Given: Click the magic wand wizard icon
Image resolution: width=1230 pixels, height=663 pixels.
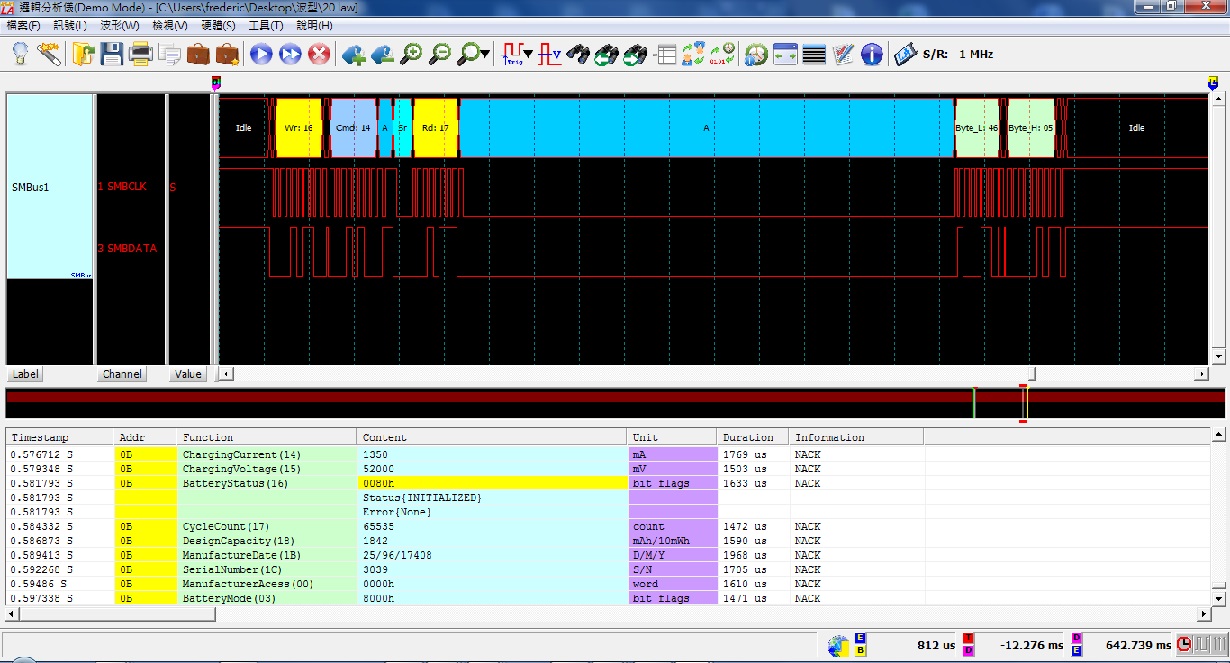Looking at the screenshot, I should [x=49, y=54].
